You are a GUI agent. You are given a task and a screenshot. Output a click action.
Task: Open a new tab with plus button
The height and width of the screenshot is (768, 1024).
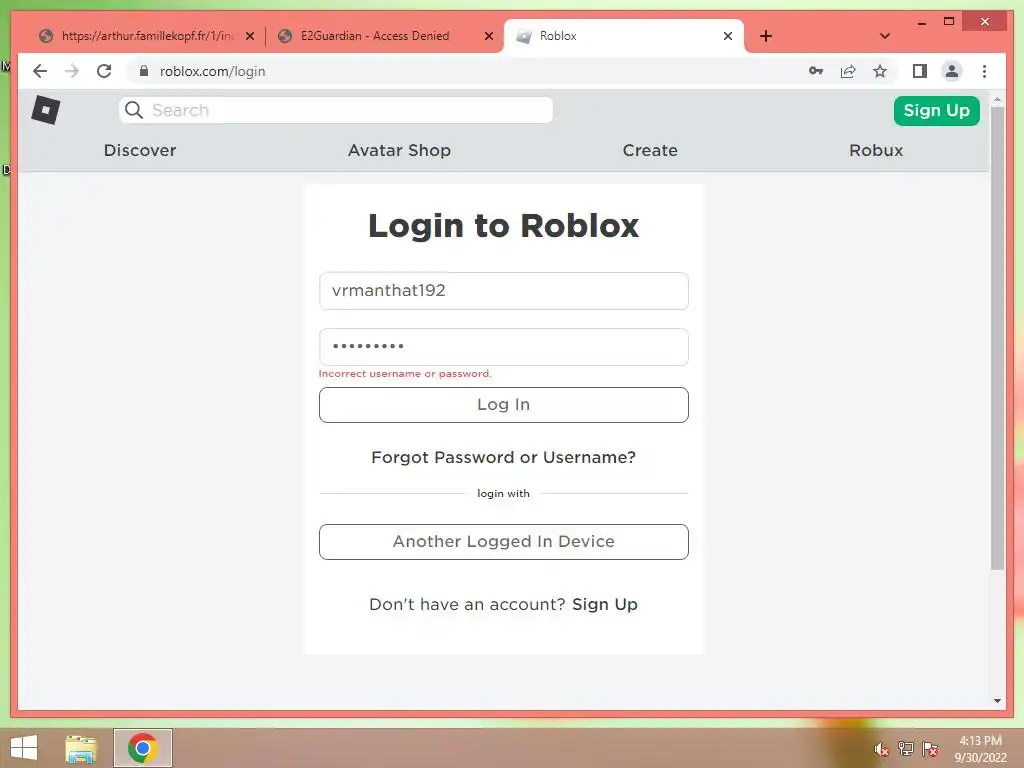(x=766, y=36)
